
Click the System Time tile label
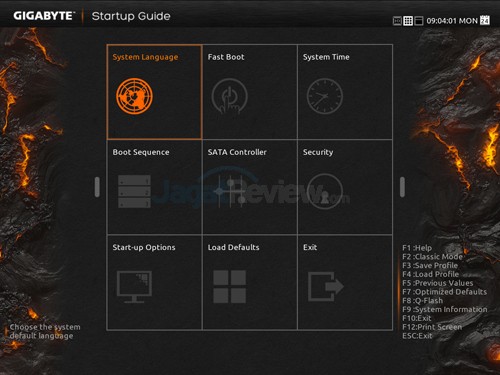coord(326,57)
